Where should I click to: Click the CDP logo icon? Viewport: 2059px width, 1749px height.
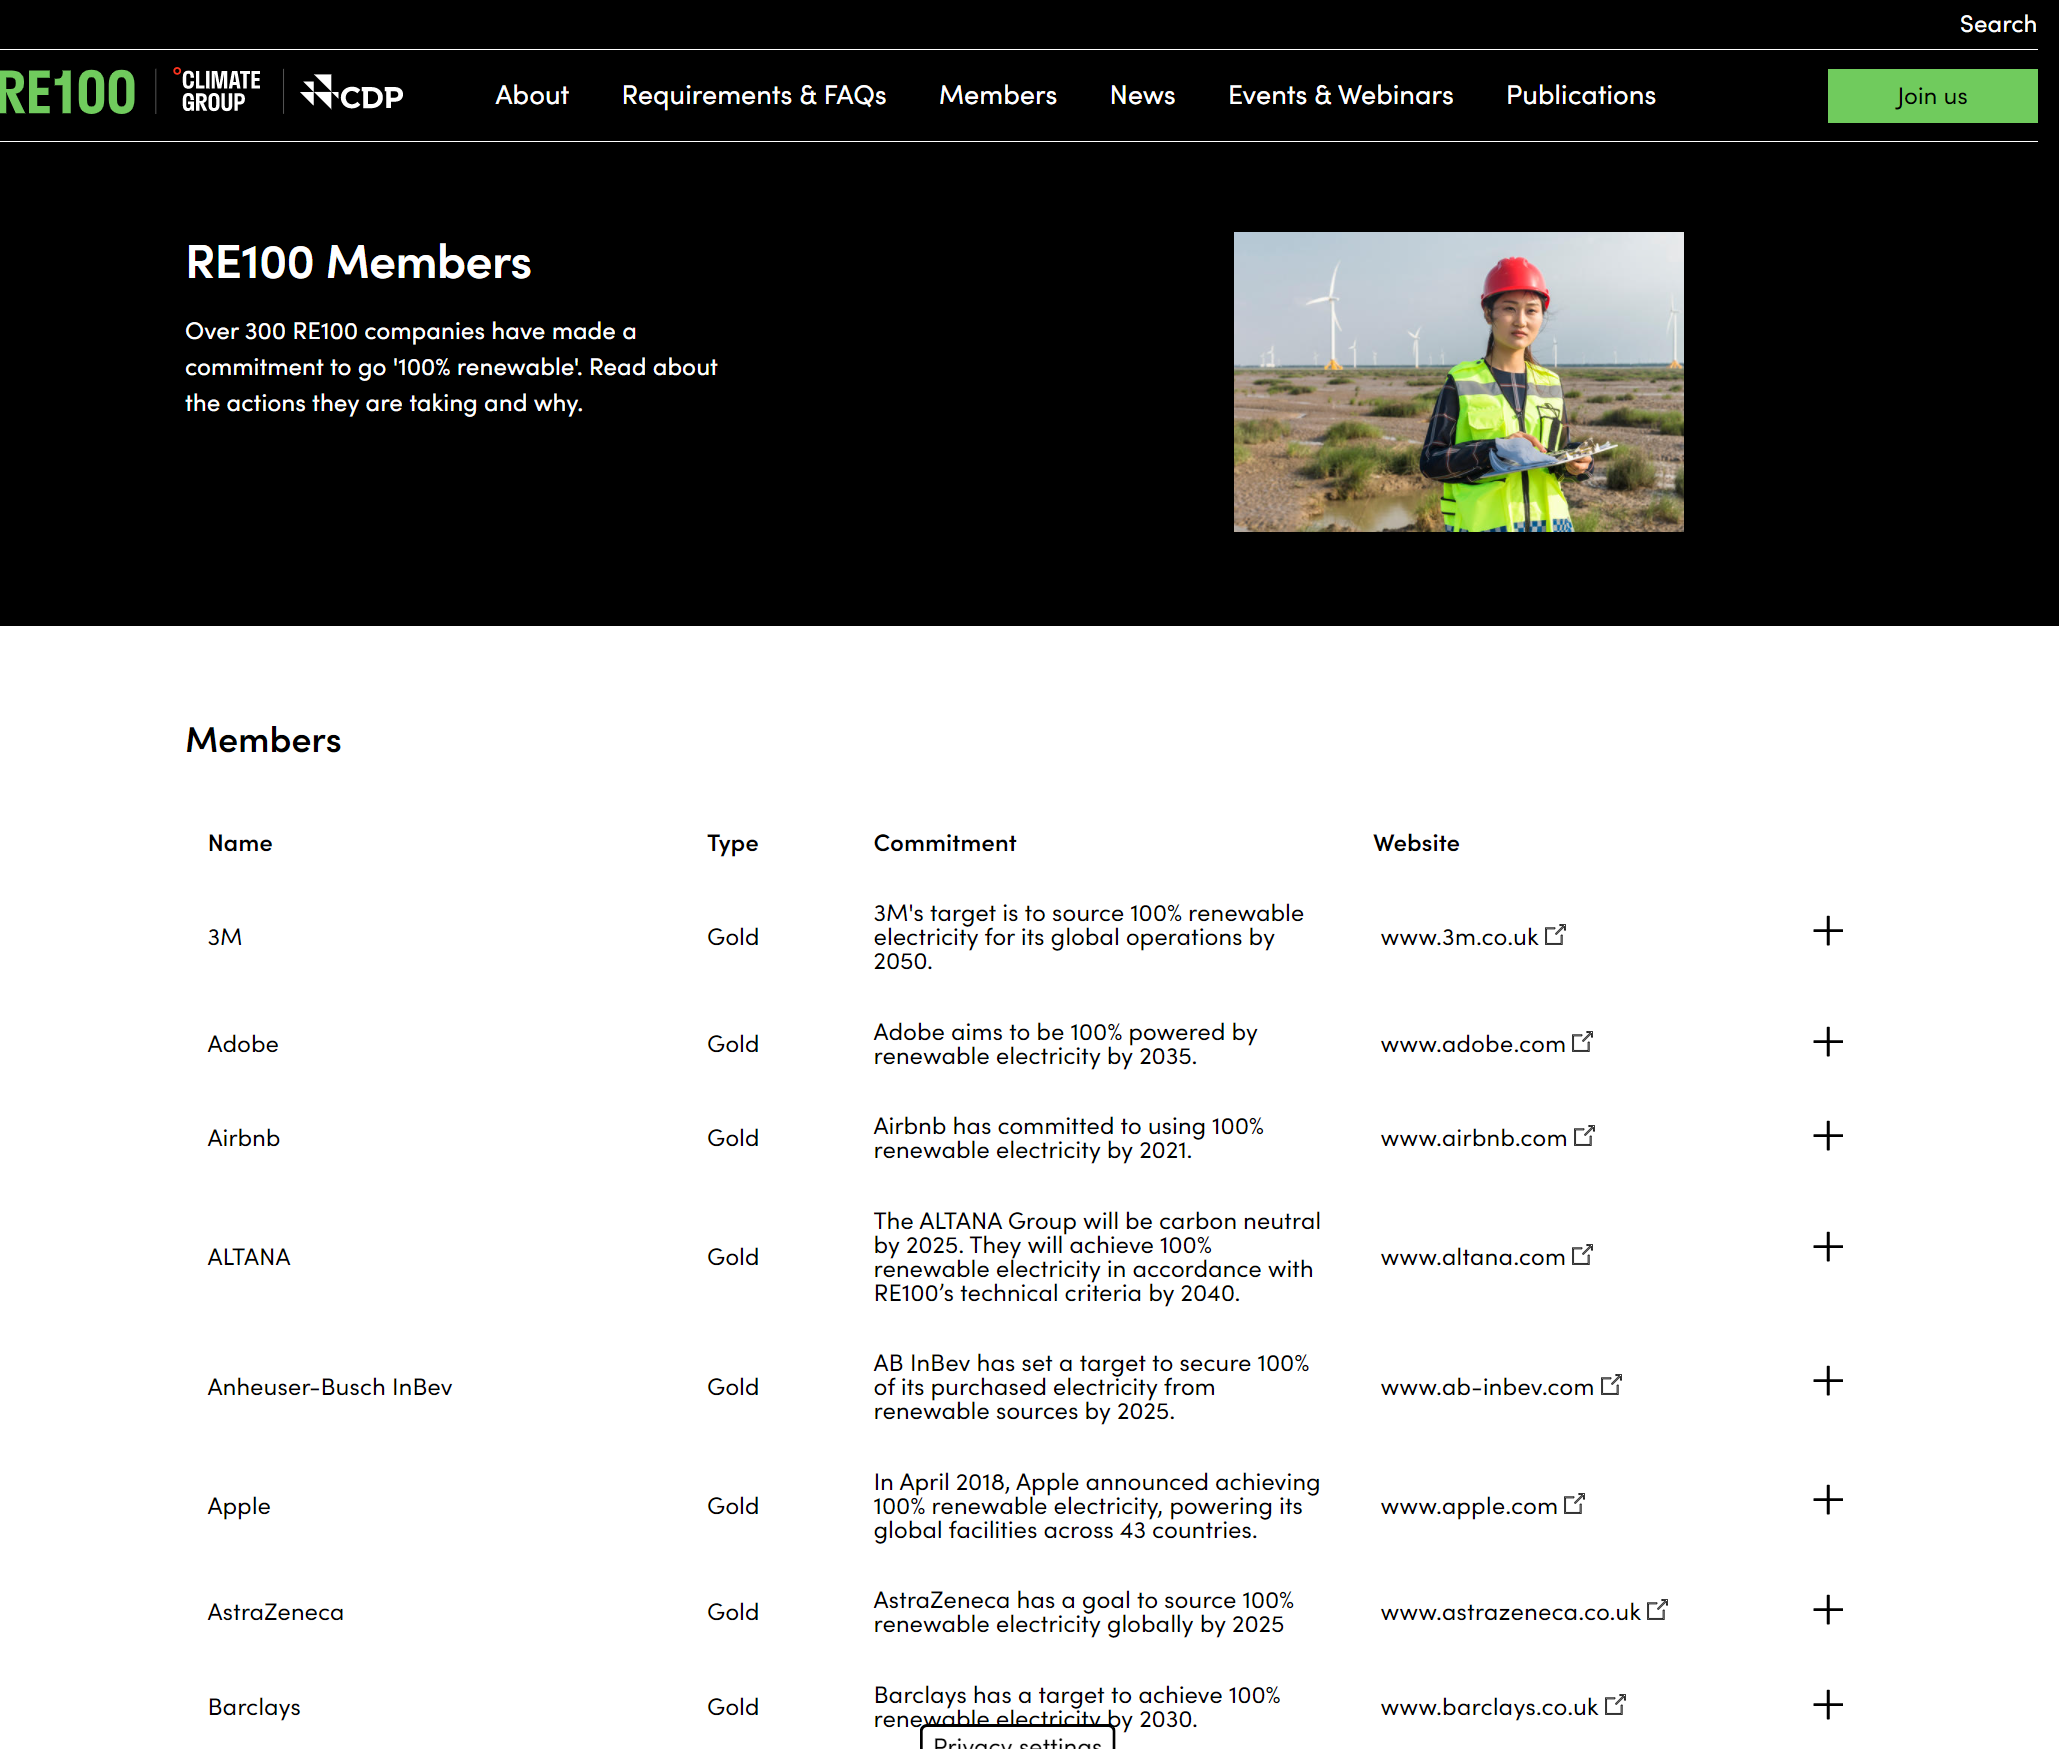pyautogui.click(x=320, y=93)
